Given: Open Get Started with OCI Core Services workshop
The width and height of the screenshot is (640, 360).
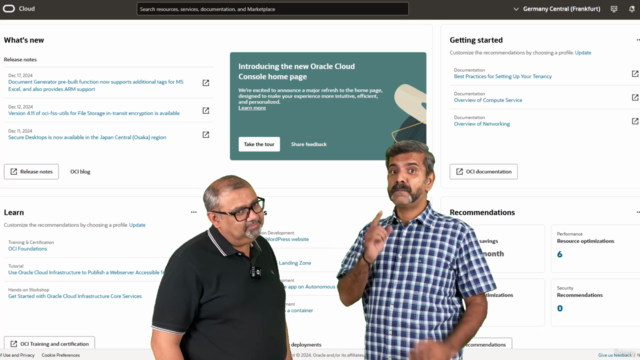Looking at the screenshot, I should pos(75,296).
